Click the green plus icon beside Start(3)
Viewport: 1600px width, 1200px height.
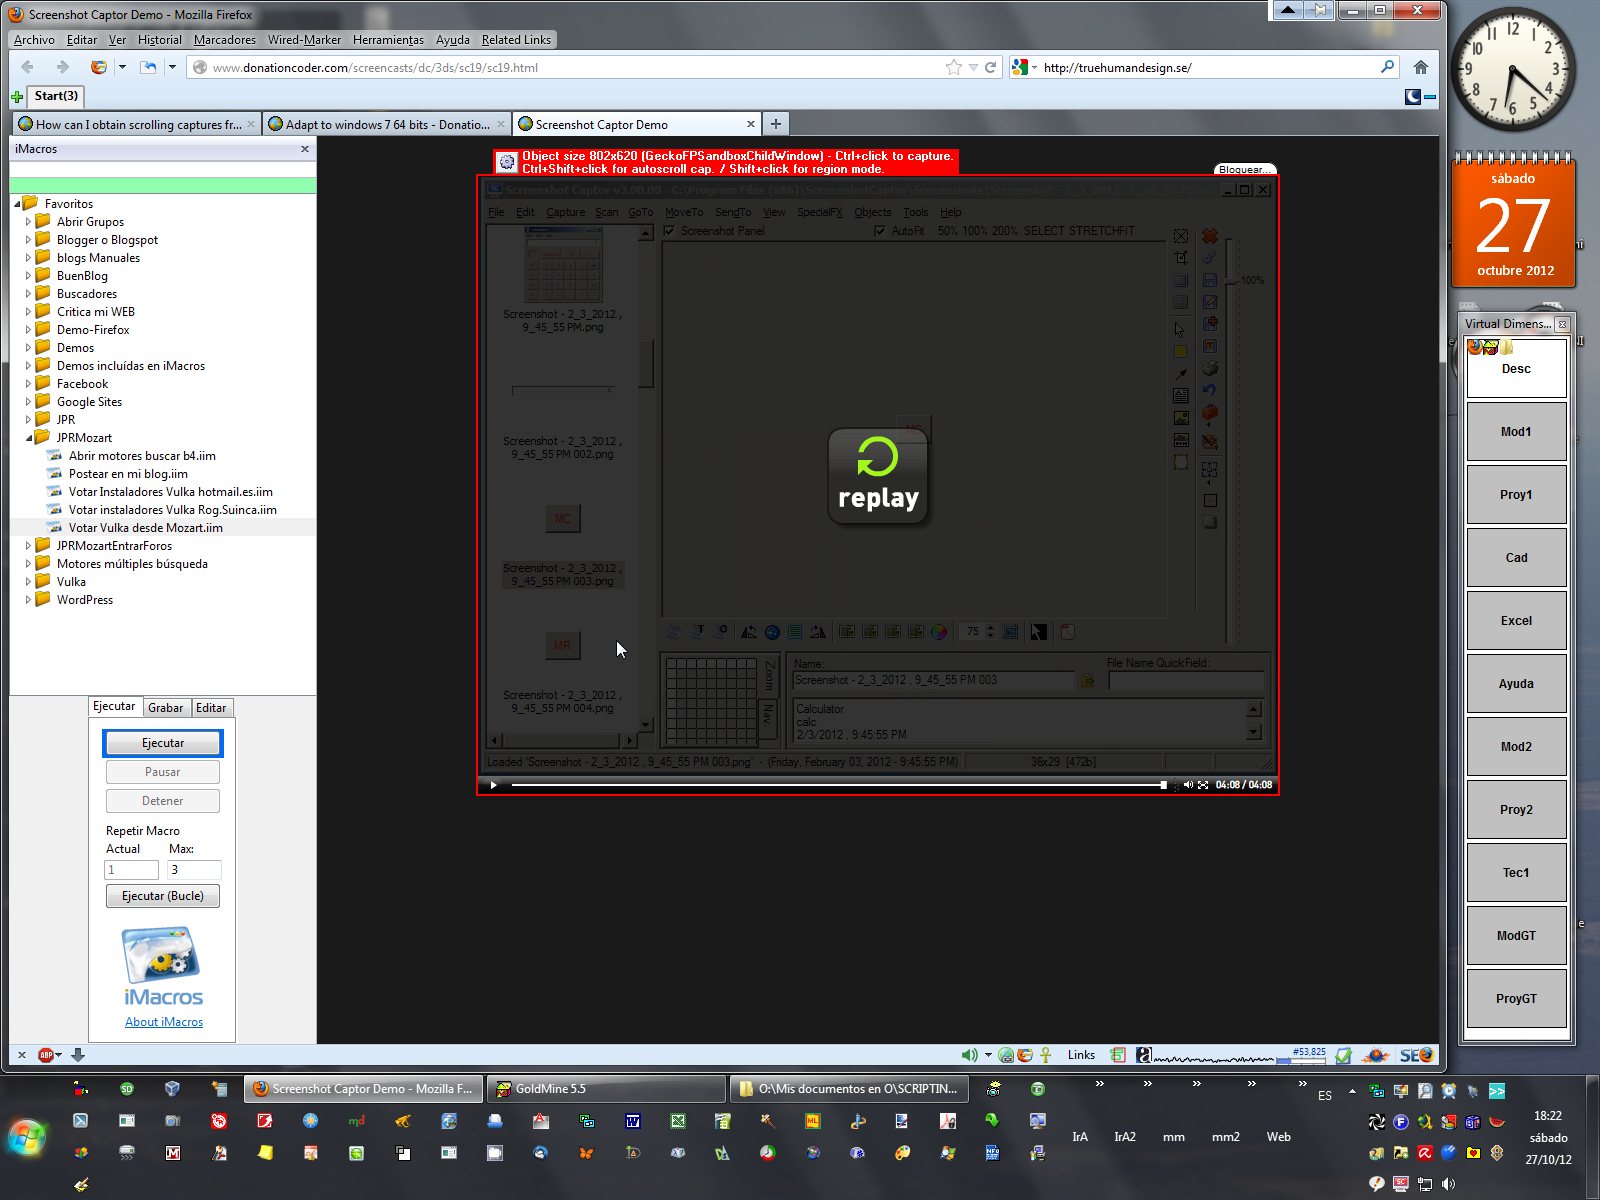tap(17, 97)
